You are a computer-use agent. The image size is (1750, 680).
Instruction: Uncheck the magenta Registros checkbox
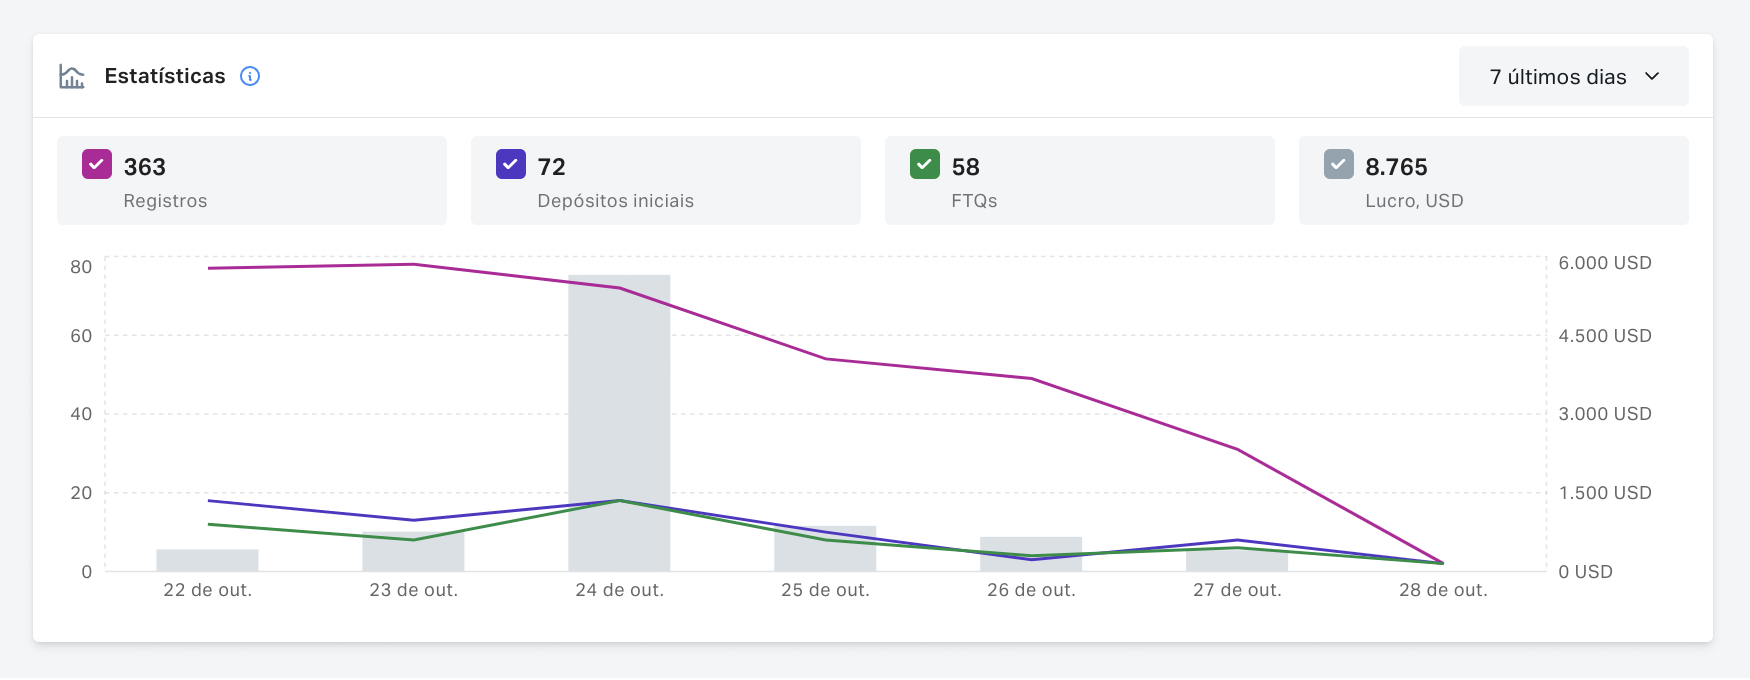[x=97, y=164]
